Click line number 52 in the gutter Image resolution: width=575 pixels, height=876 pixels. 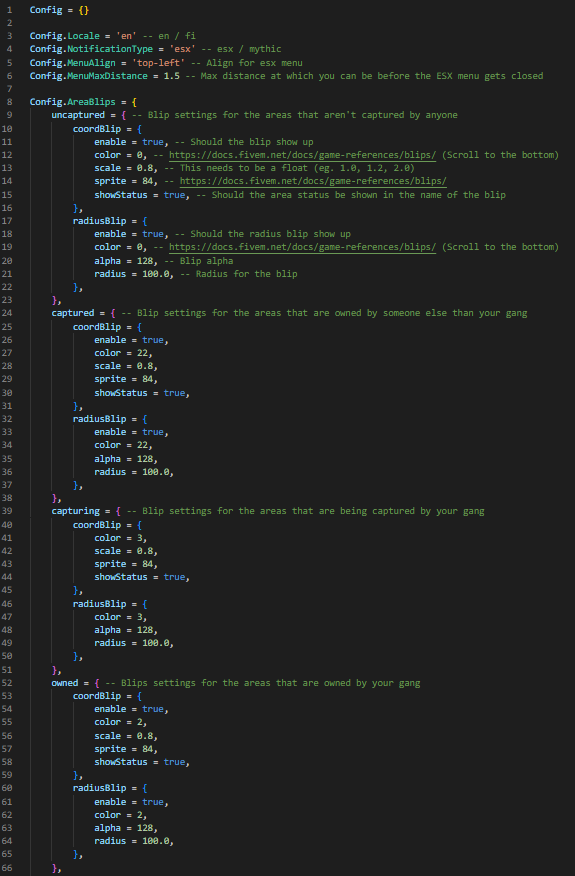pos(7,683)
